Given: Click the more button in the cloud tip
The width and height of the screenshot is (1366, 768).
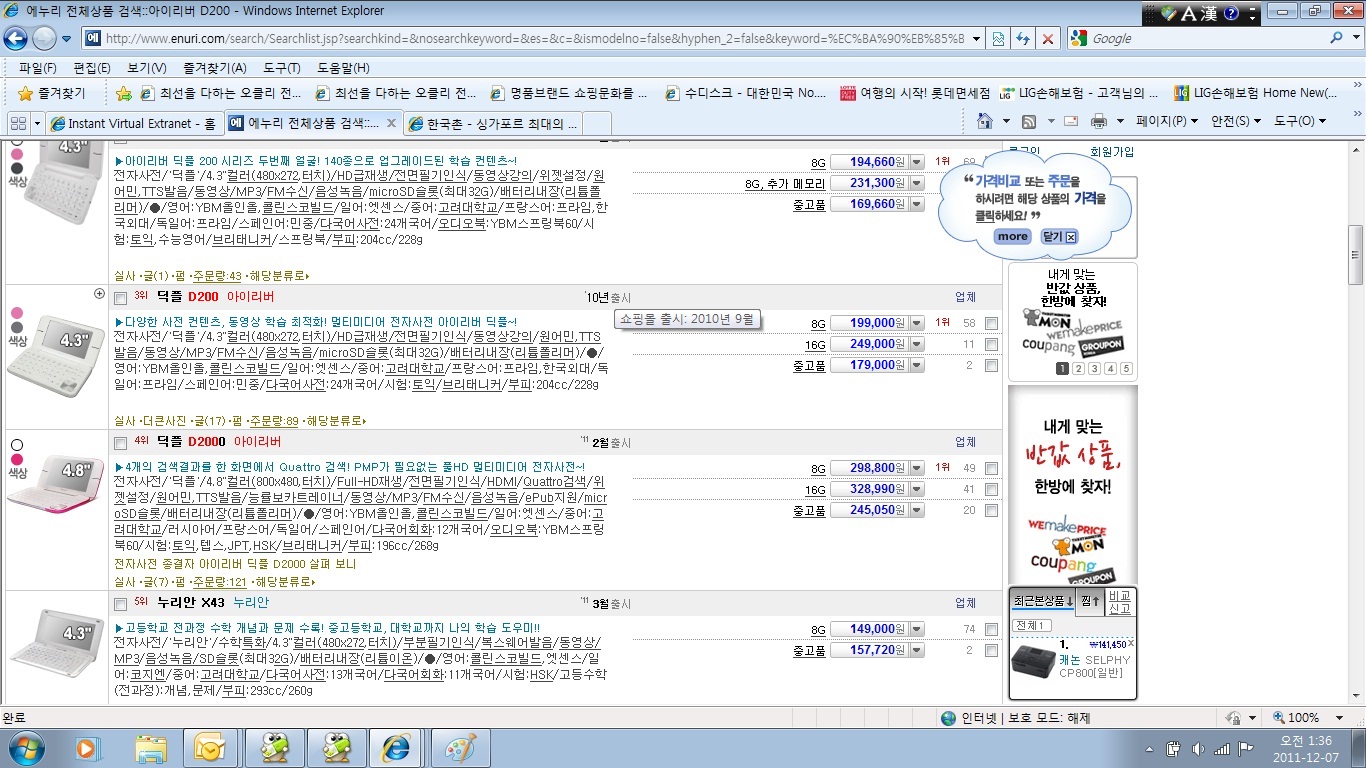Looking at the screenshot, I should coord(1013,237).
